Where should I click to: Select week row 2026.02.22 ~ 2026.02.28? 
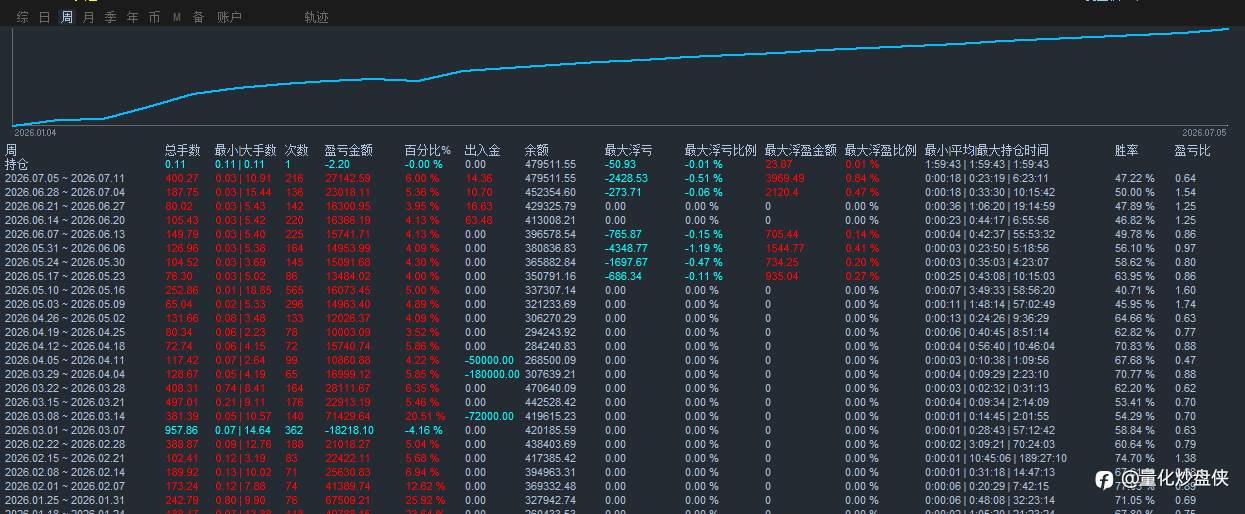[x=65, y=444]
